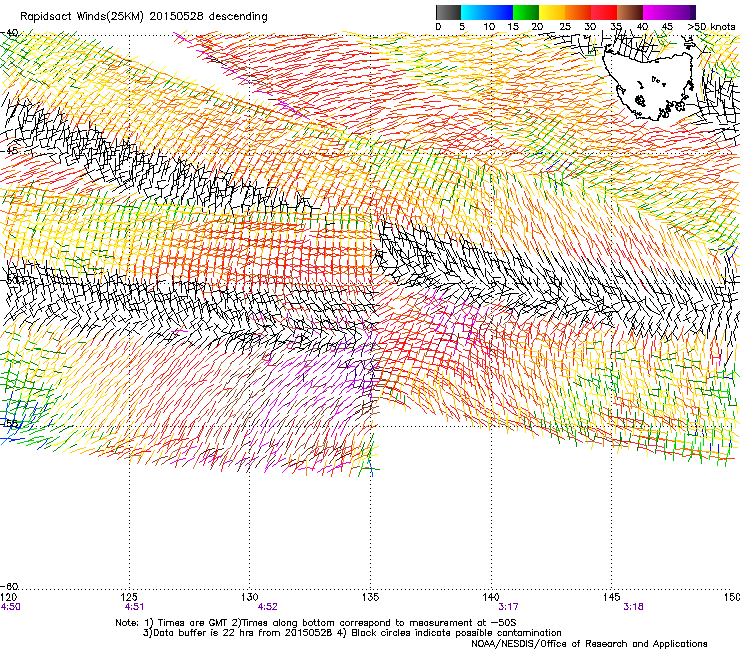The height and width of the screenshot is (650, 740).
Task: Click the time stamp 4:51
Action: (135, 607)
